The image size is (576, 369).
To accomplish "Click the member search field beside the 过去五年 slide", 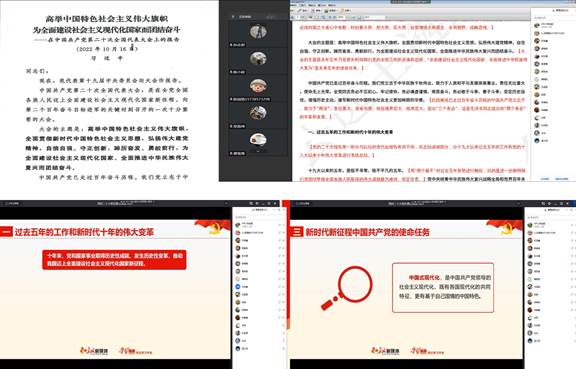I will (259, 217).
